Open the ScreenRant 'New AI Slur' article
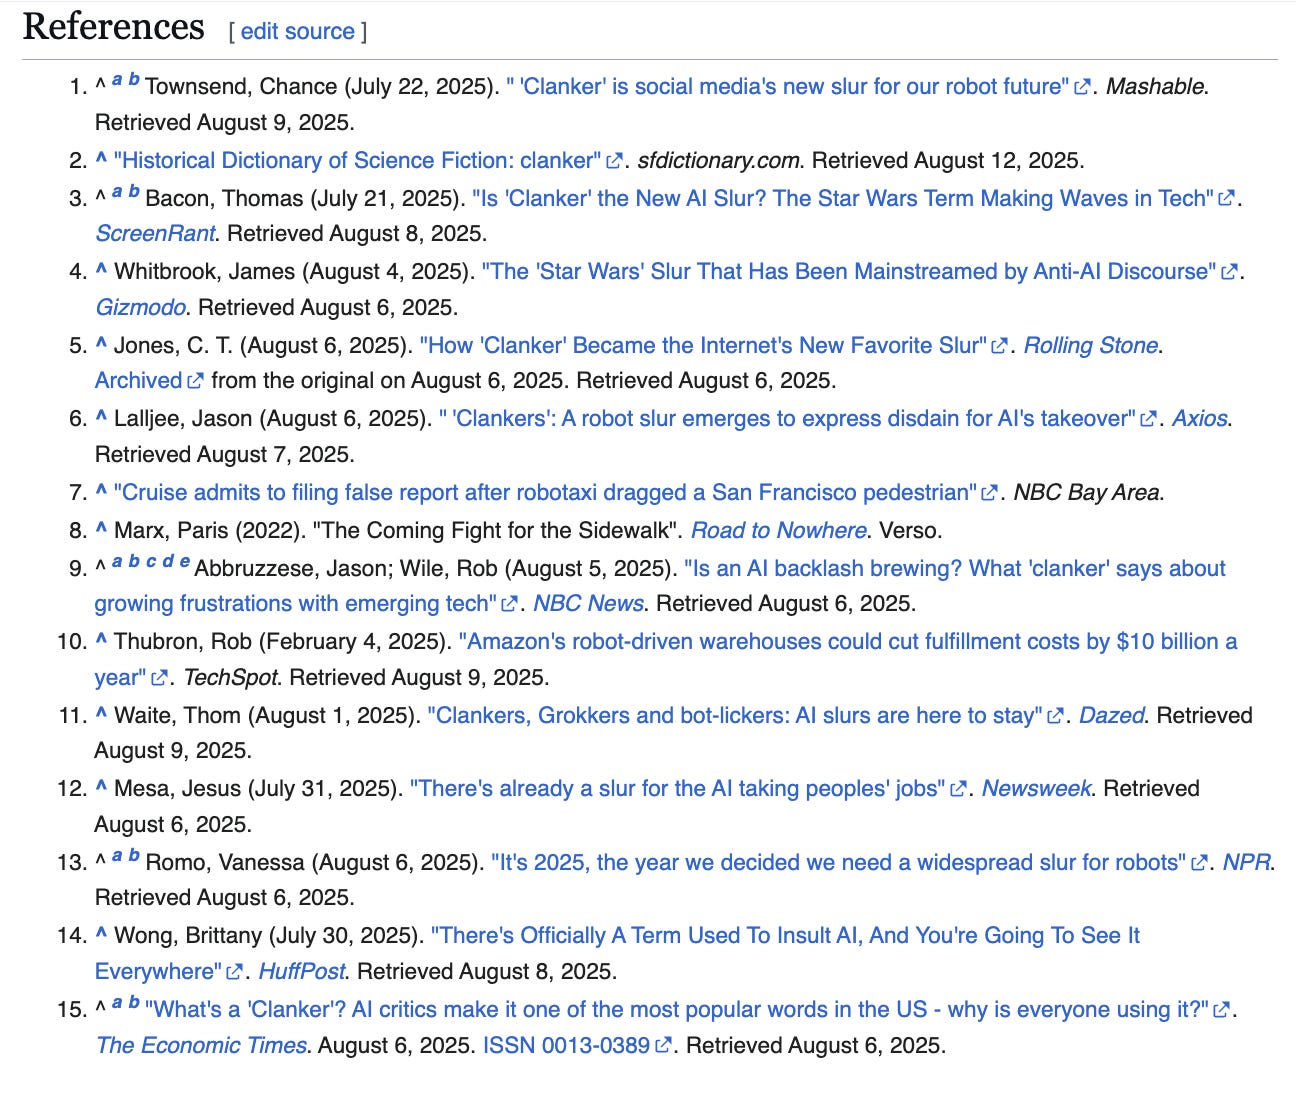The width and height of the screenshot is (1296, 1102). 854,198
